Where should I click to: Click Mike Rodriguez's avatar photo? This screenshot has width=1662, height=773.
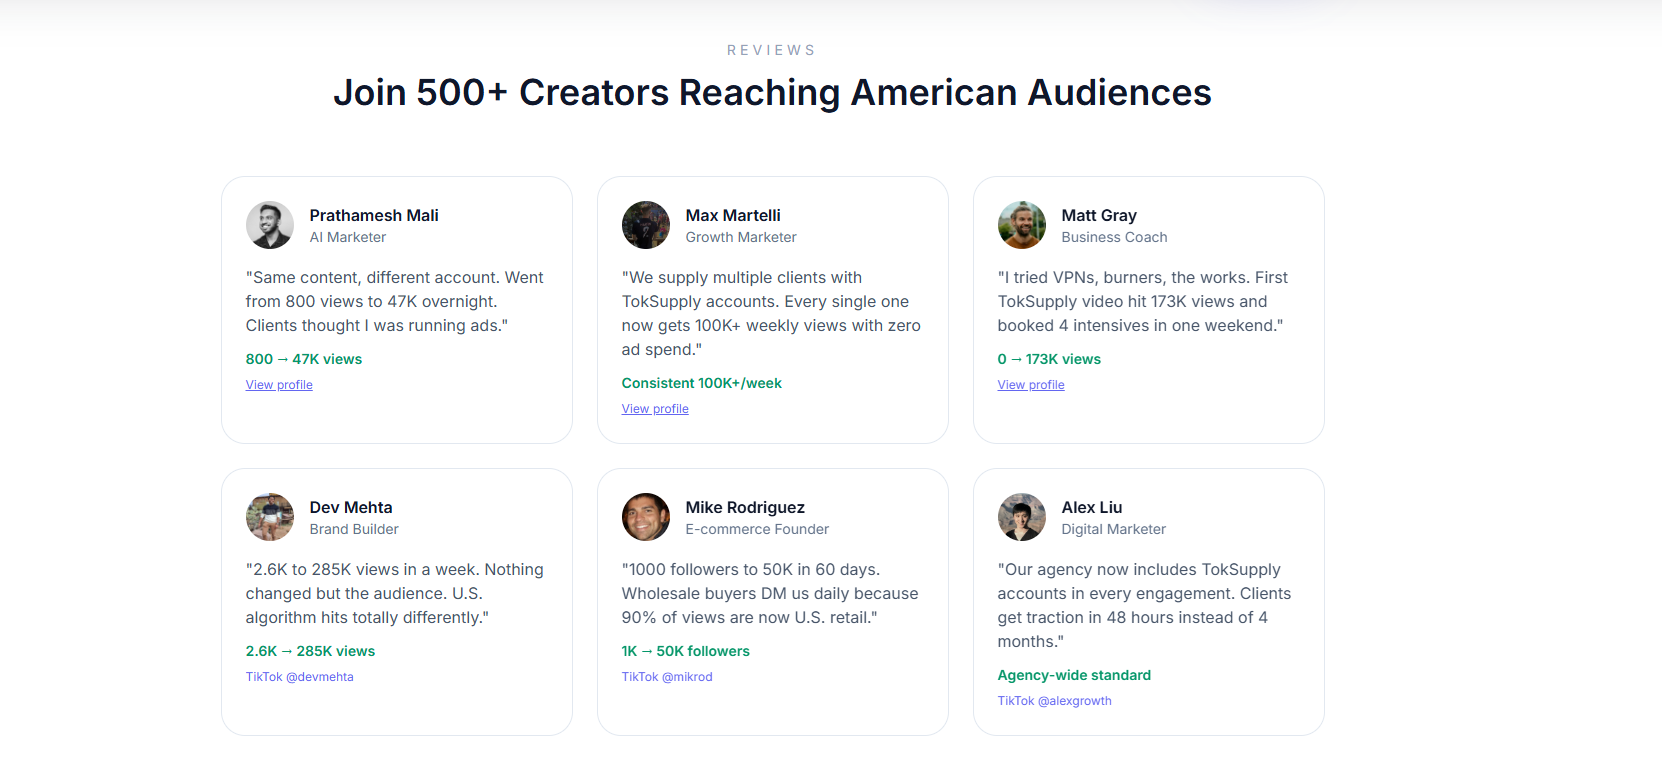[x=646, y=517]
